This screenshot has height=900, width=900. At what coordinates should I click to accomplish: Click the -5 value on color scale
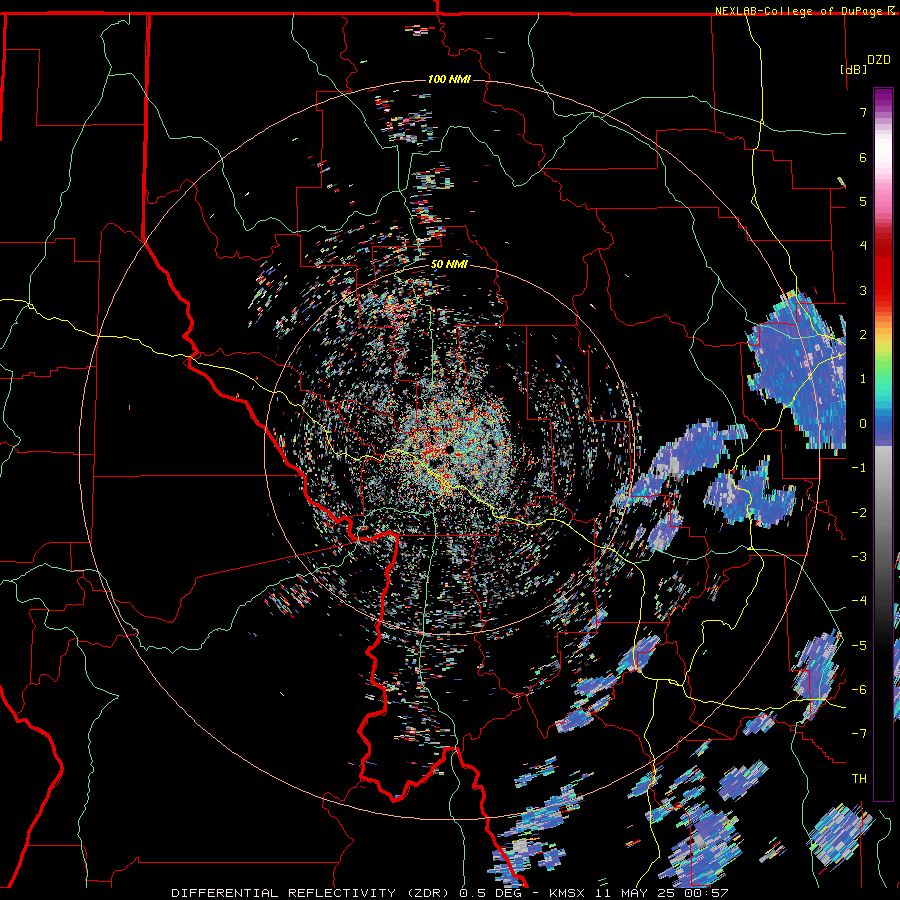point(859,646)
